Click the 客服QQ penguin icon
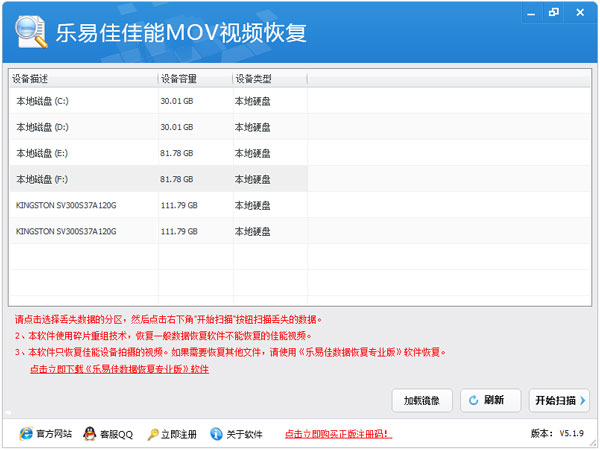Viewport: 600px width, 450px height. 88,434
